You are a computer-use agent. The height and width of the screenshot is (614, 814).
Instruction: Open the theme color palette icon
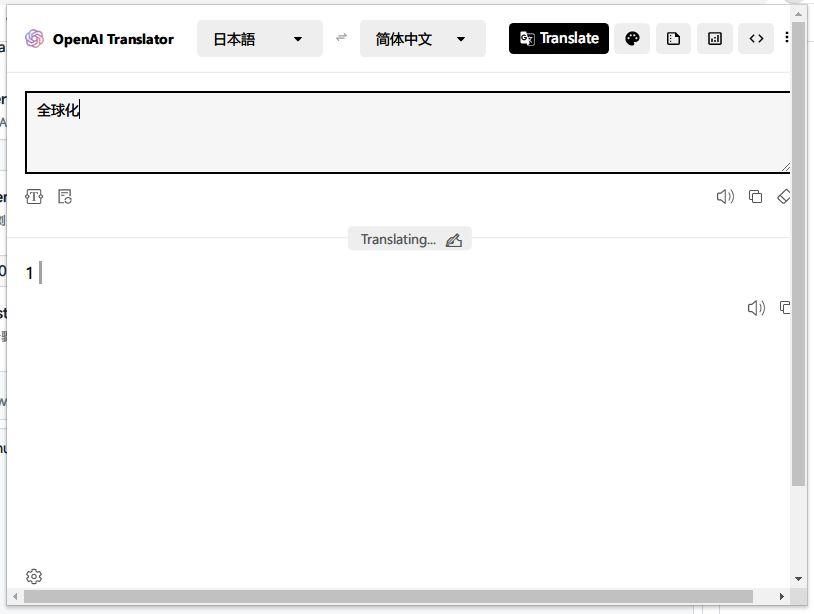pos(632,38)
